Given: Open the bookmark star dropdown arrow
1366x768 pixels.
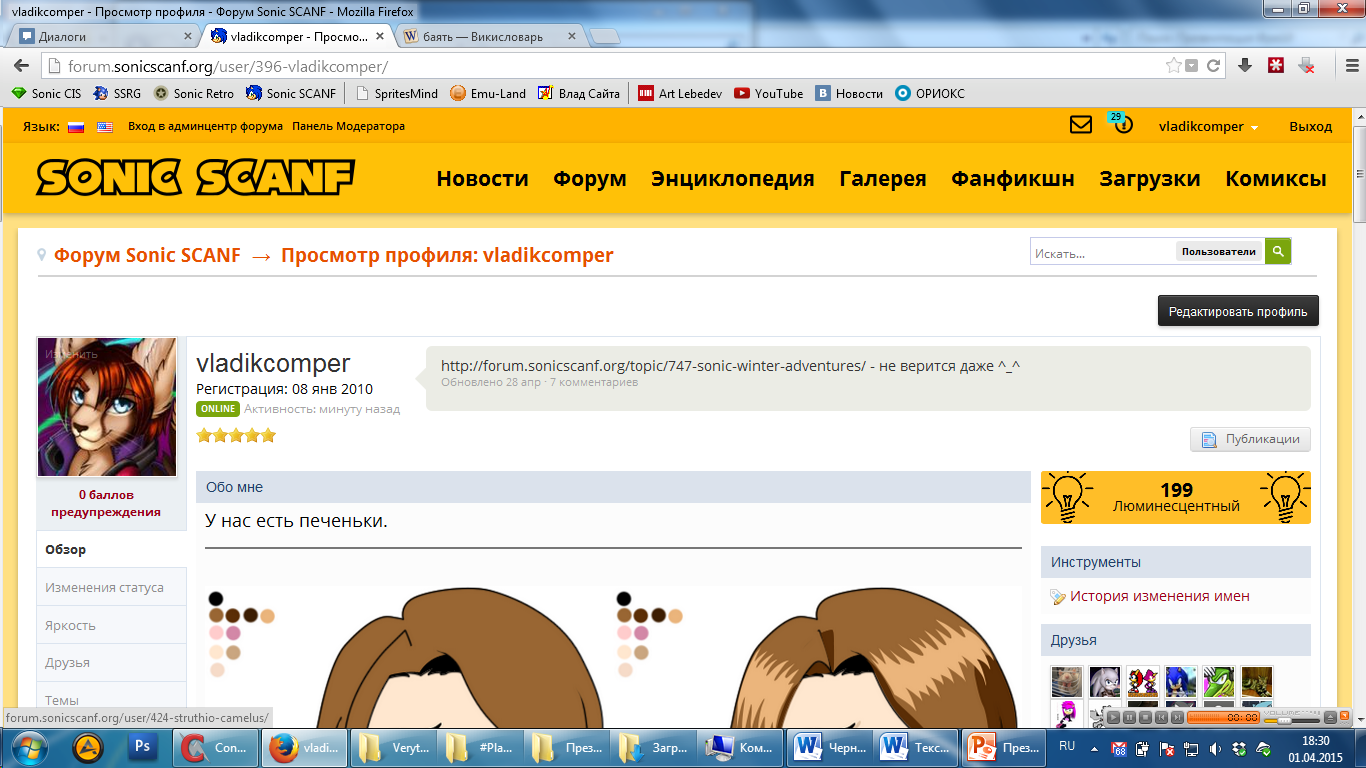Looking at the screenshot, I should click(1192, 66).
